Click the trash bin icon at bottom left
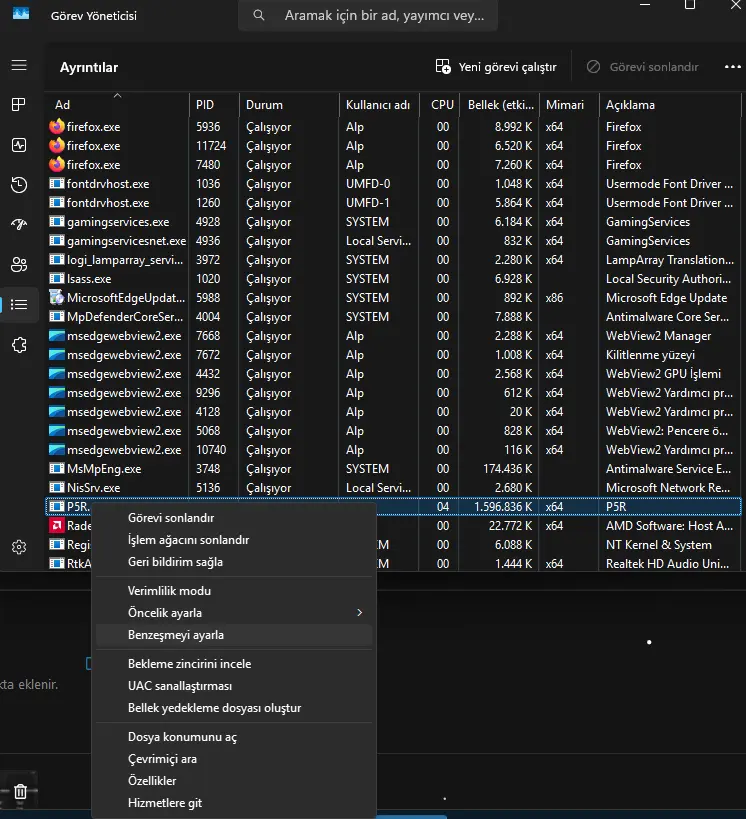 click(20, 792)
